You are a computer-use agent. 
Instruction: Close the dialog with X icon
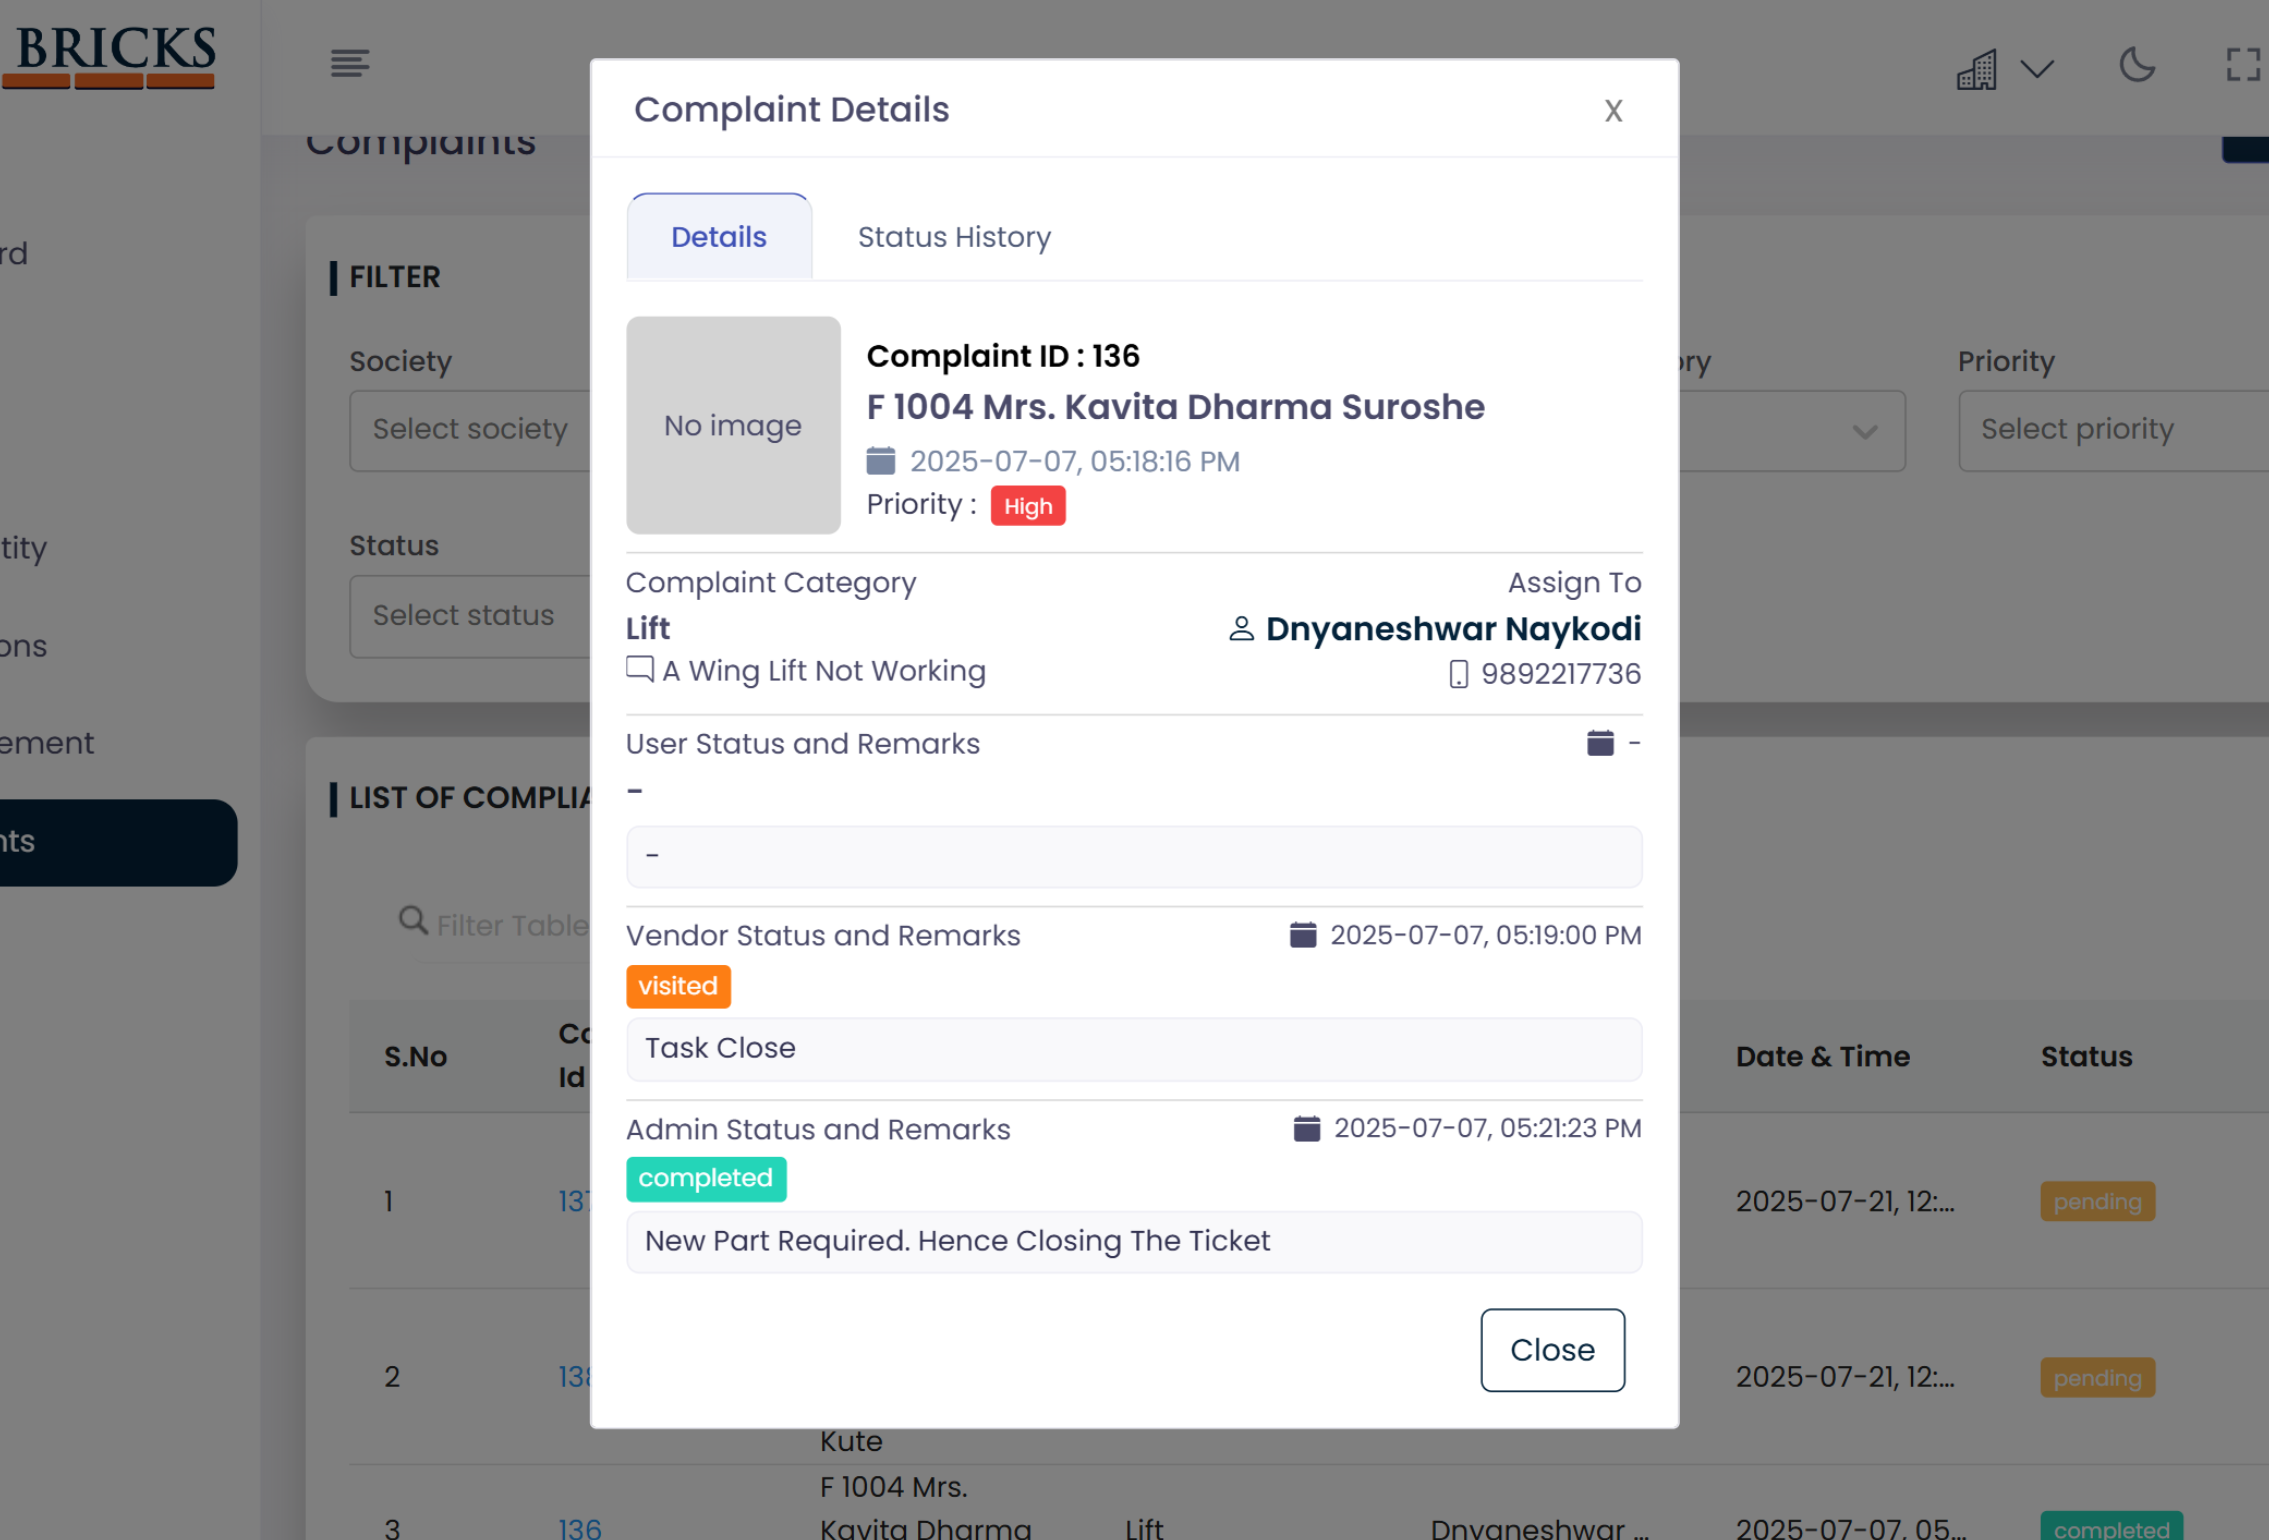1613,110
